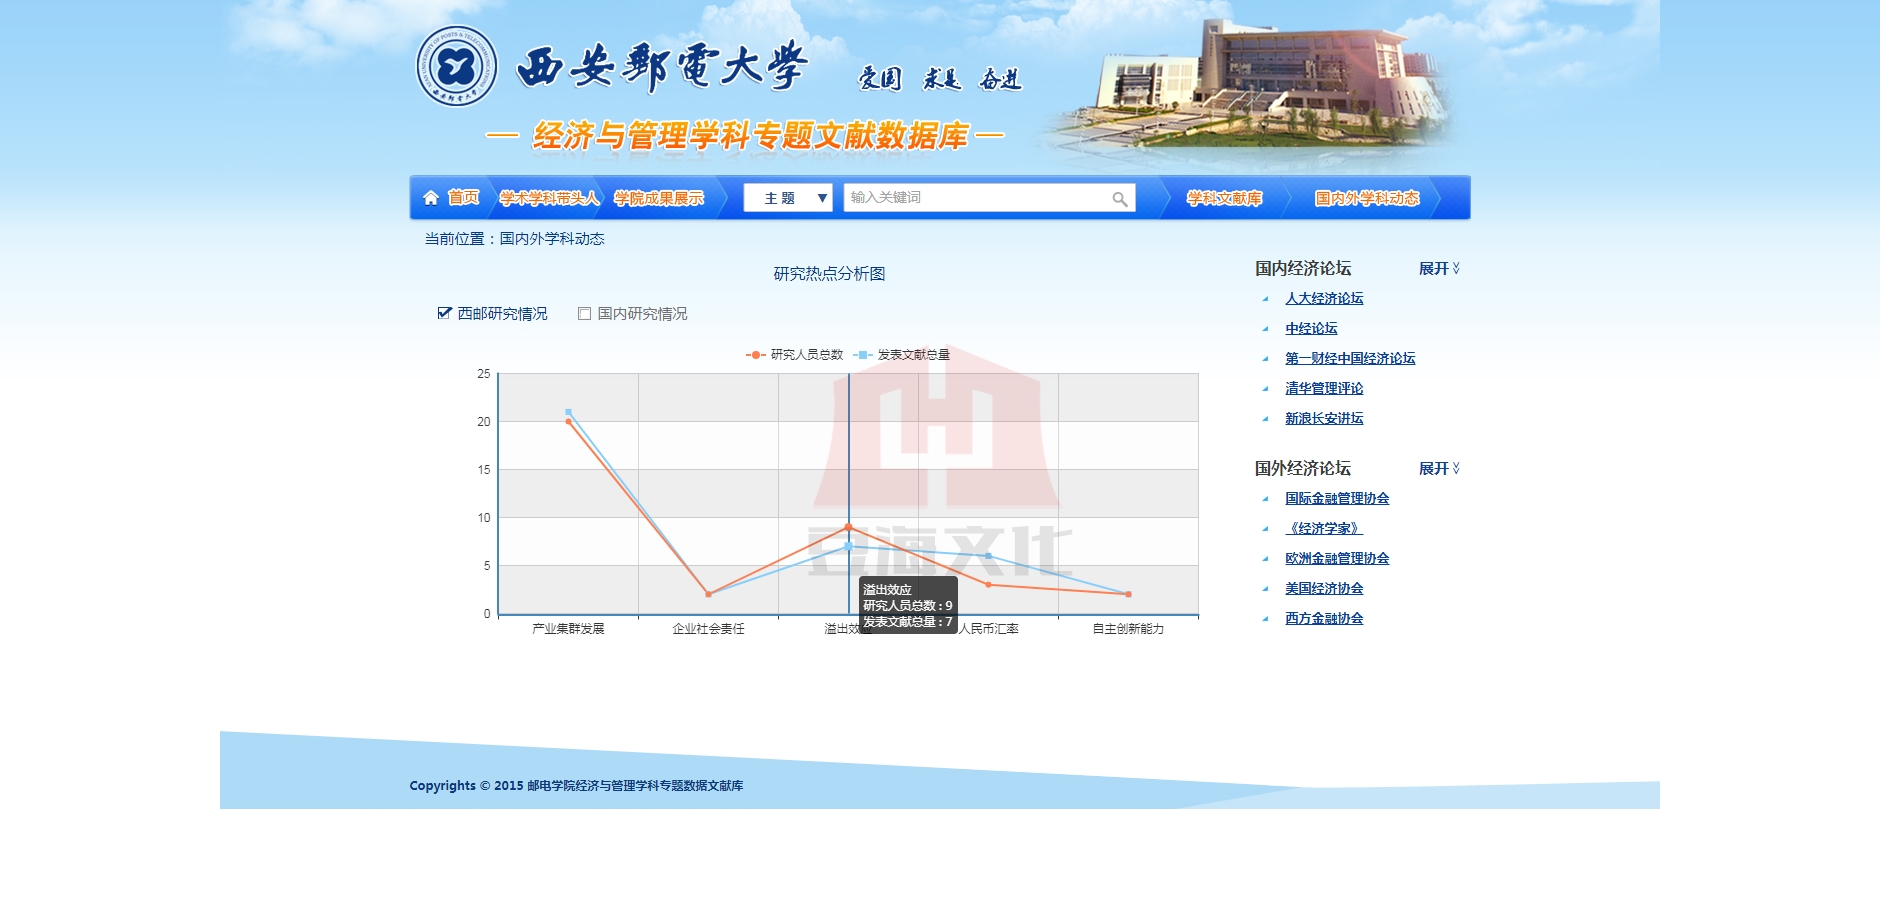The width and height of the screenshot is (1880, 921).
Task: Go to 学科文献库 in navigation bar
Action: coord(1224,198)
